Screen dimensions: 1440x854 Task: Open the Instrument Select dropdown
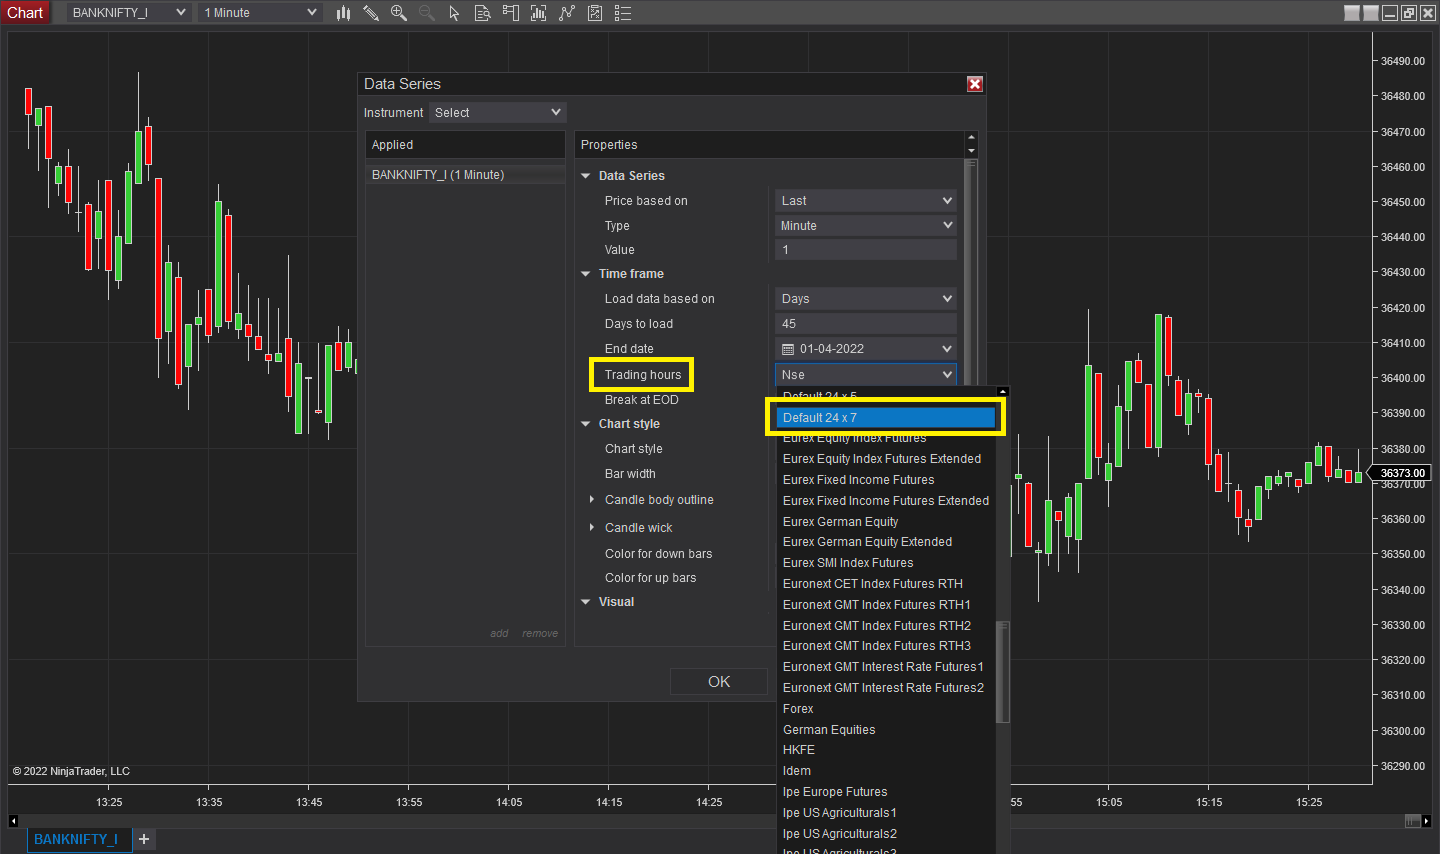click(x=497, y=113)
